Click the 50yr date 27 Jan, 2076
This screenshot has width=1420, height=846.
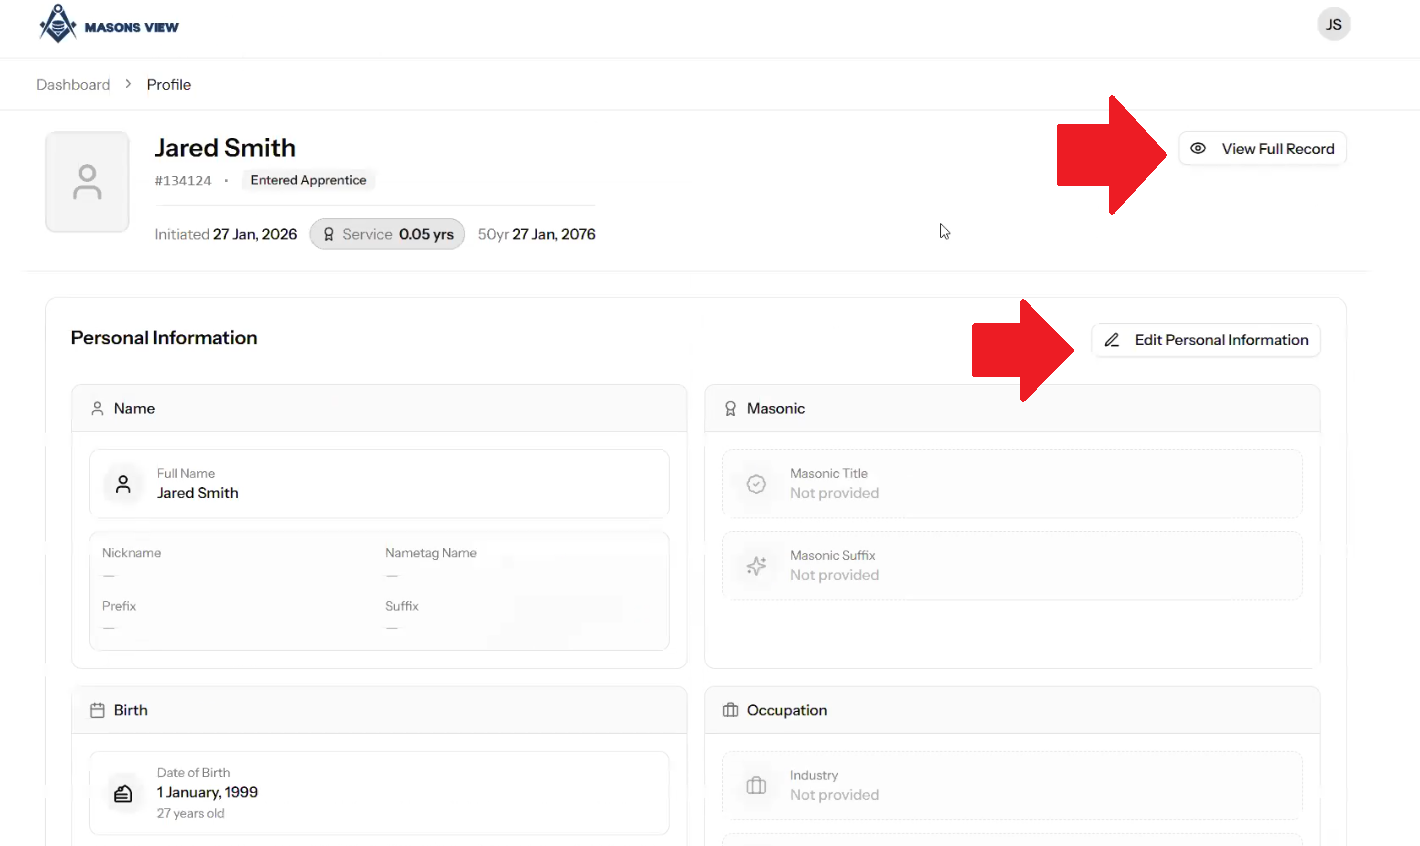[554, 234]
